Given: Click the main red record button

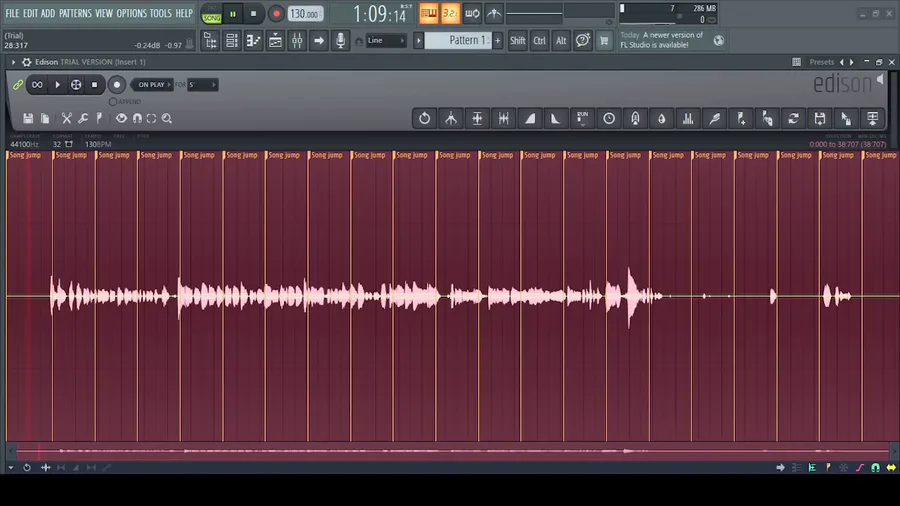Looking at the screenshot, I should point(276,14).
